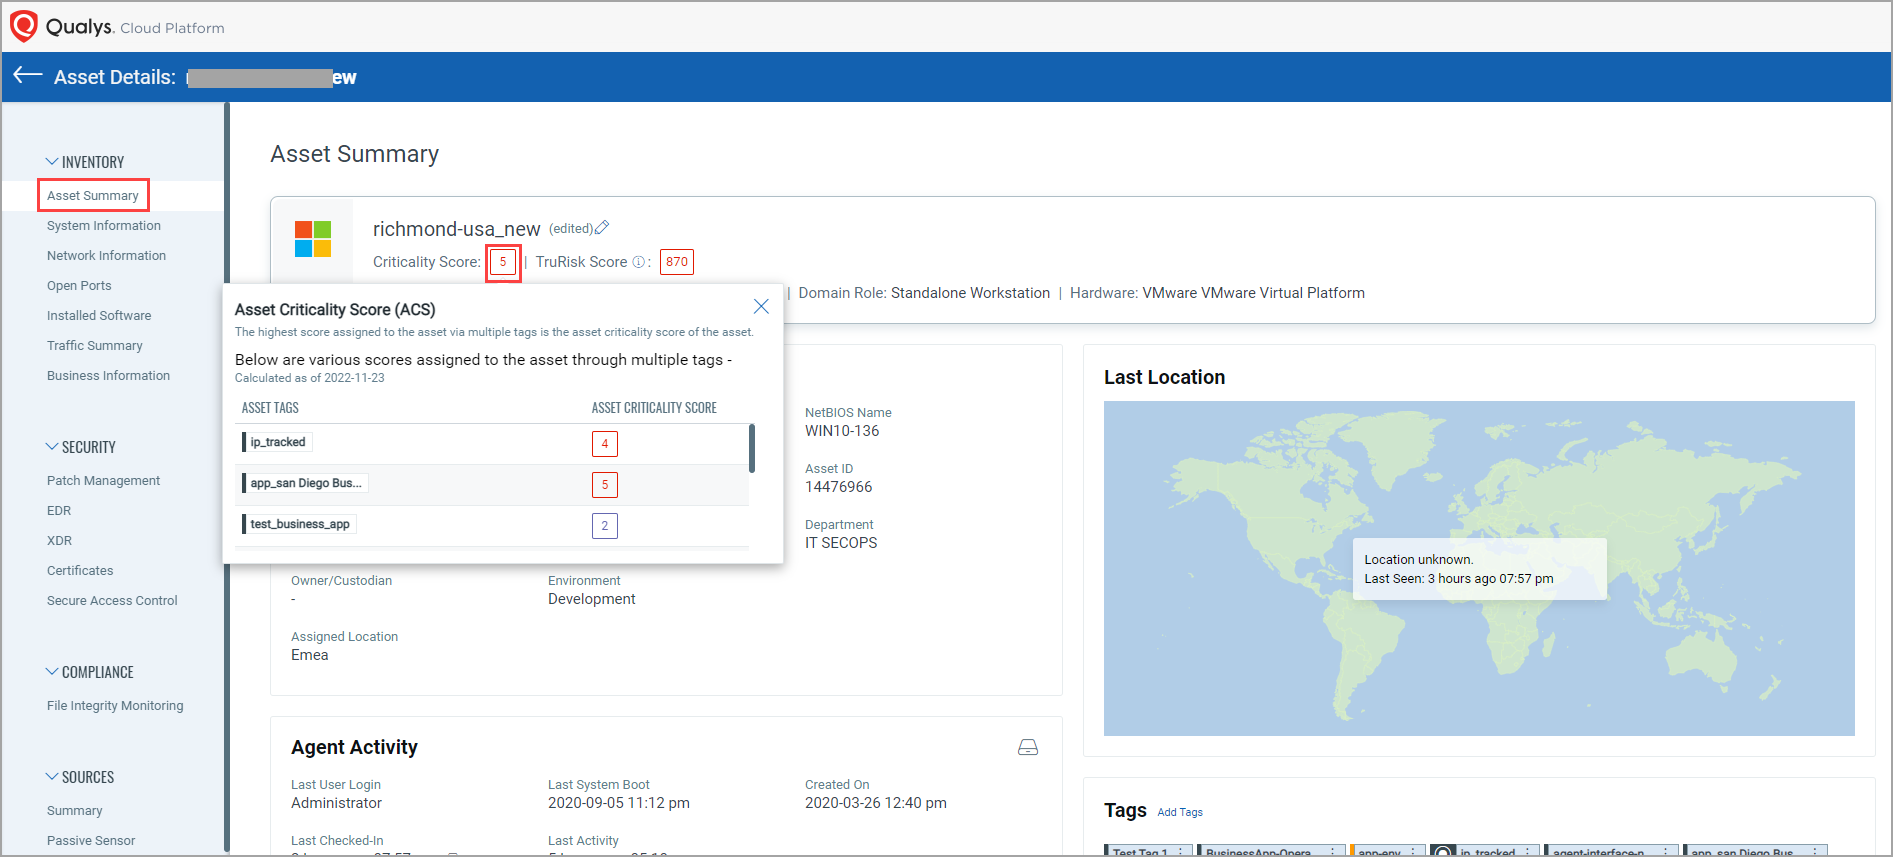Click the Add Tags link
The image size is (1893, 857).
point(1180,812)
